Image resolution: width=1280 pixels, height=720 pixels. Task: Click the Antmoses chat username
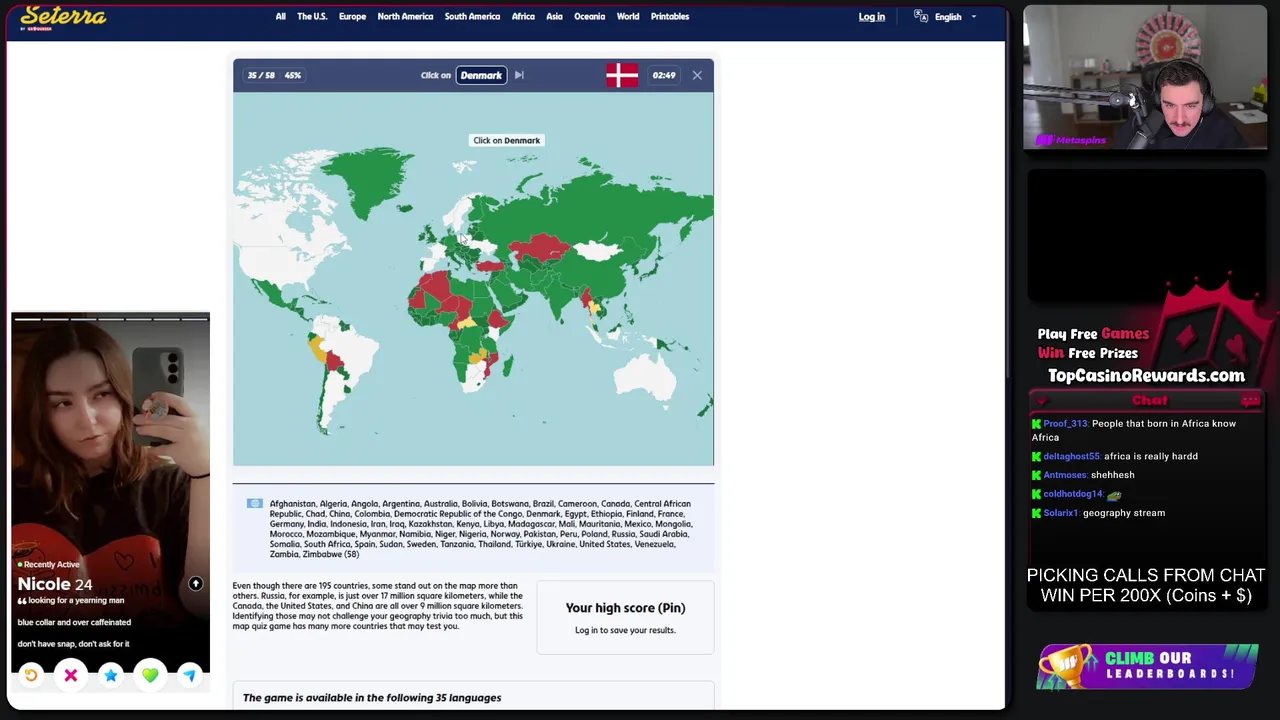click(x=1065, y=475)
